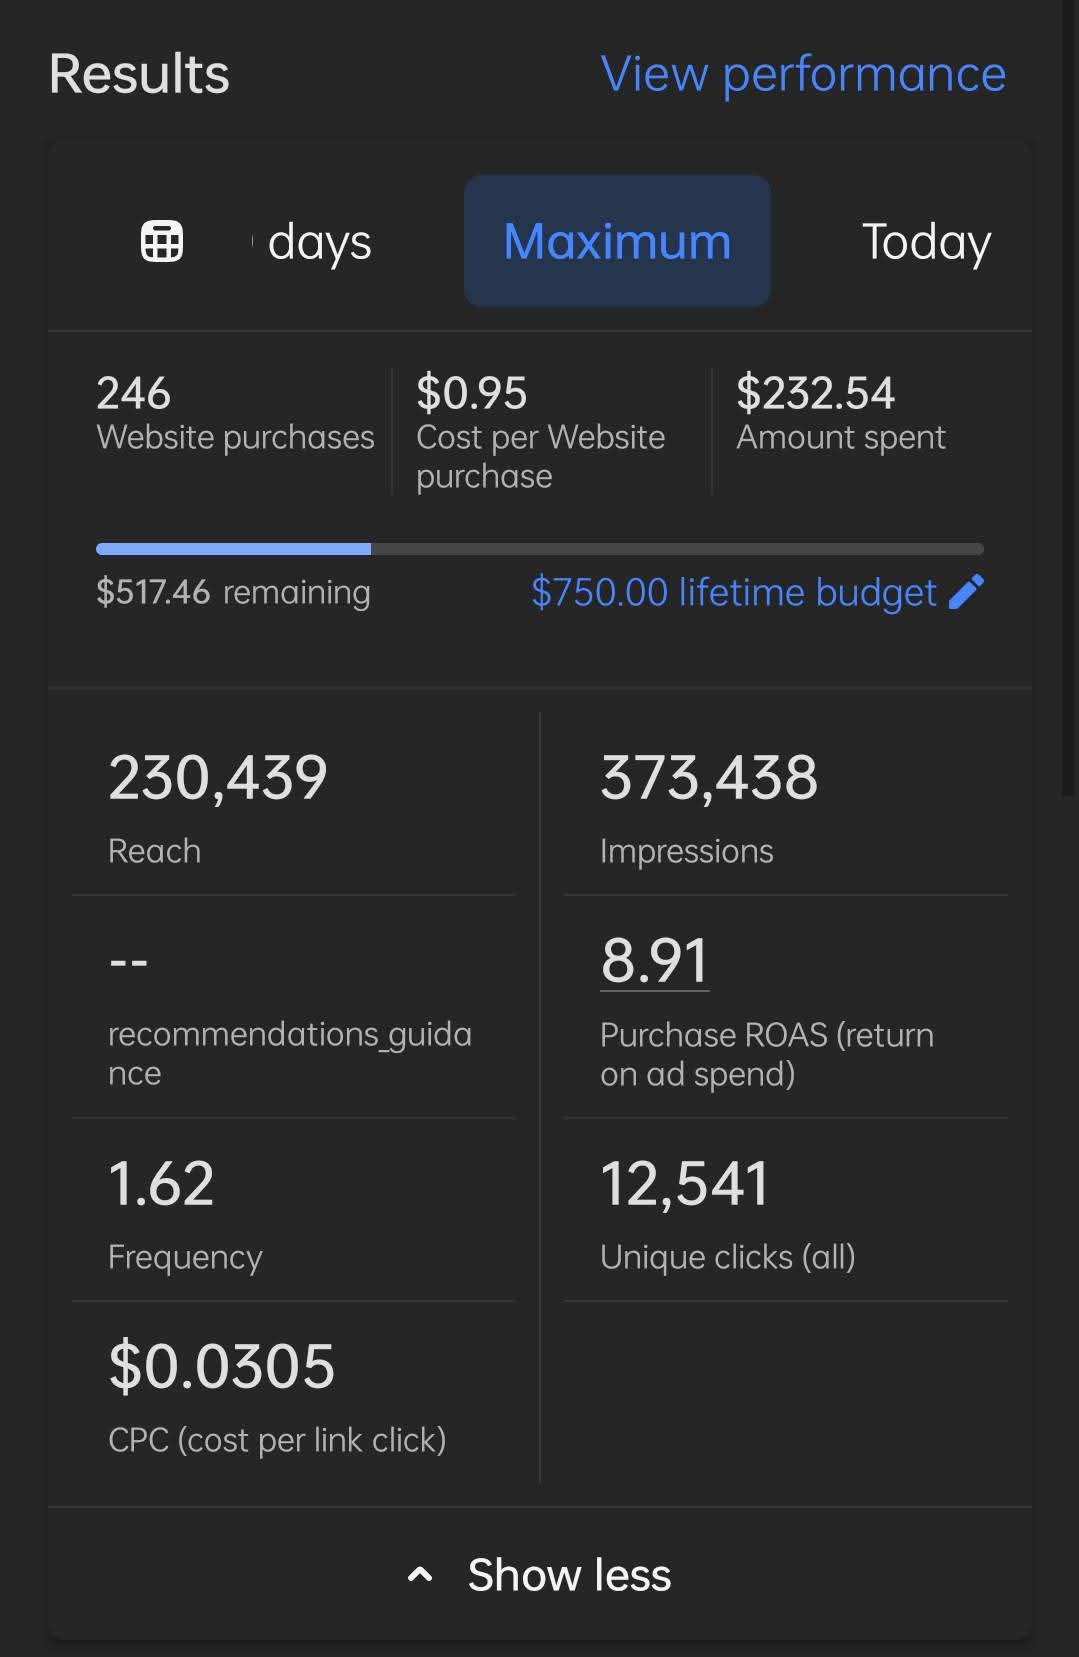Tap the underlined 8.91 Purchase ROAS value

pos(654,961)
